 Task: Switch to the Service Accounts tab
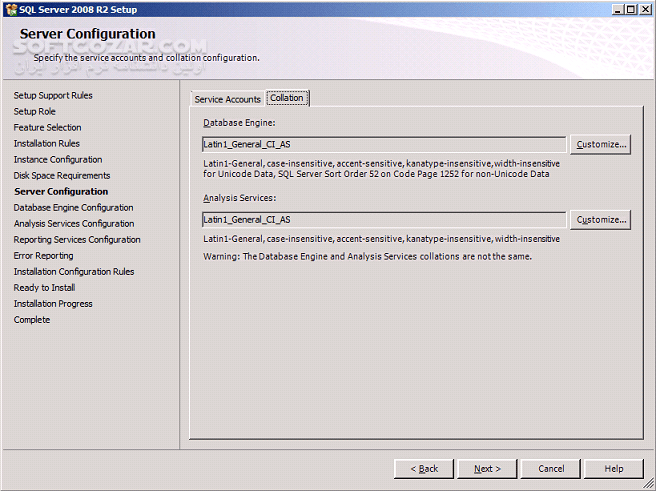pos(227,99)
